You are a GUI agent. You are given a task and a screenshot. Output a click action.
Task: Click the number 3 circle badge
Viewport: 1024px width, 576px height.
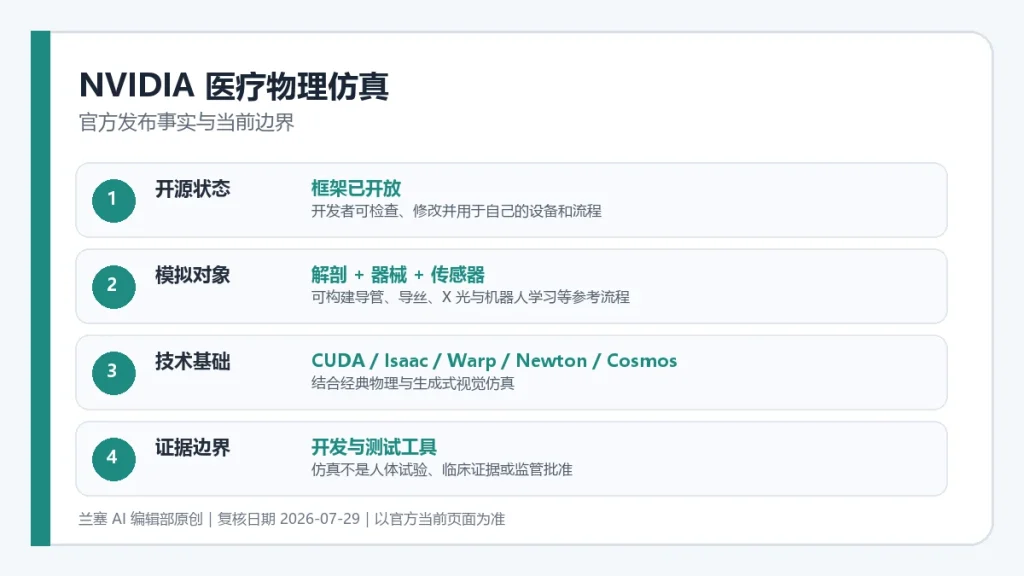[114, 373]
